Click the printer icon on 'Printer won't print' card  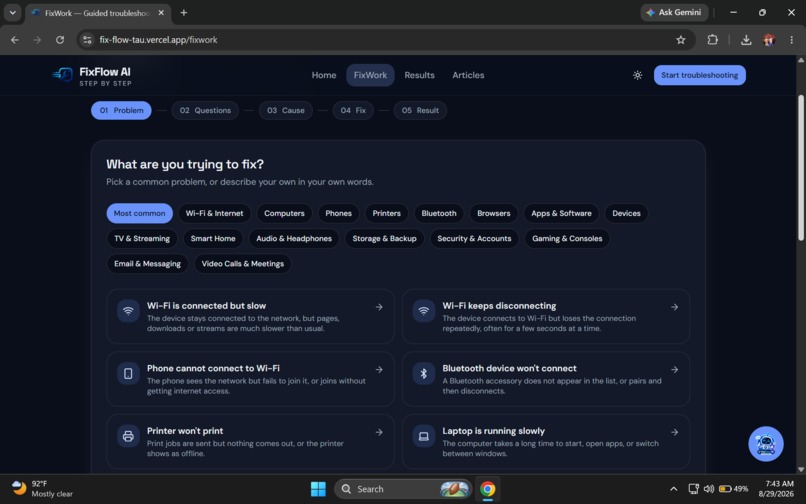(x=128, y=436)
